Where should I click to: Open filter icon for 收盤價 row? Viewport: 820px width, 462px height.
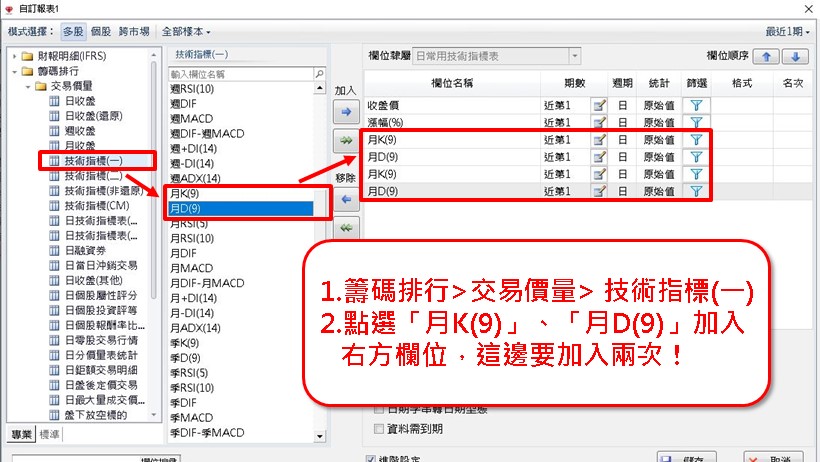(696, 104)
